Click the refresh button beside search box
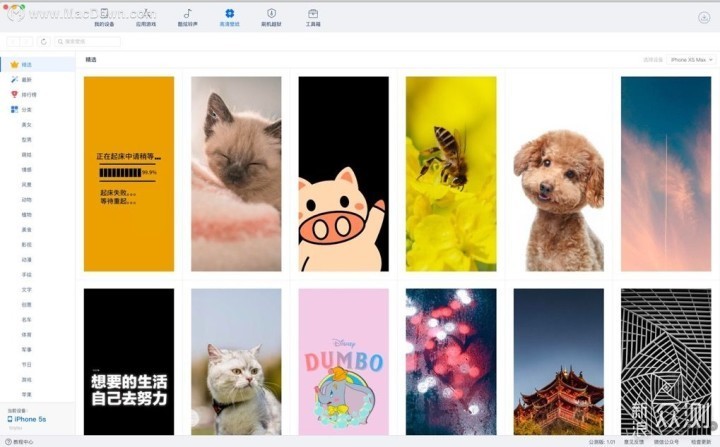The image size is (720, 447). point(43,42)
